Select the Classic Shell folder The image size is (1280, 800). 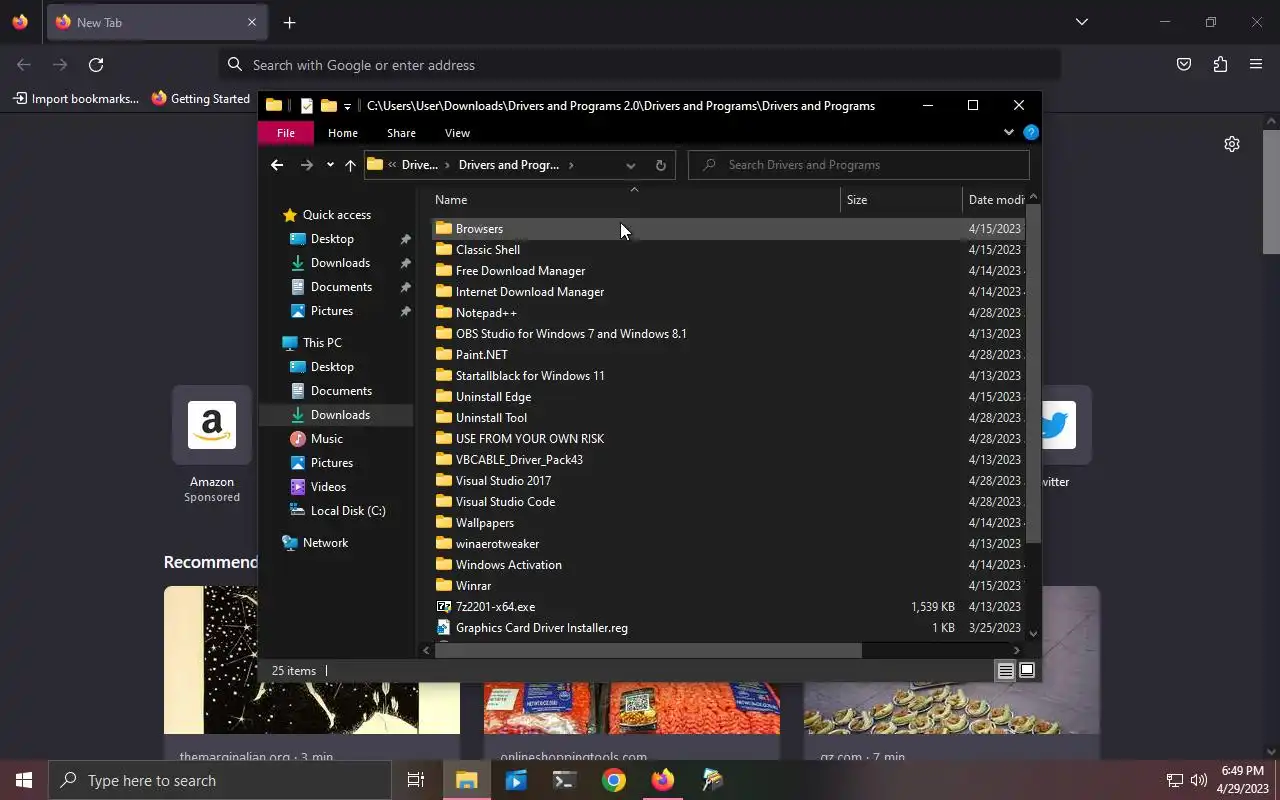click(x=728, y=250)
